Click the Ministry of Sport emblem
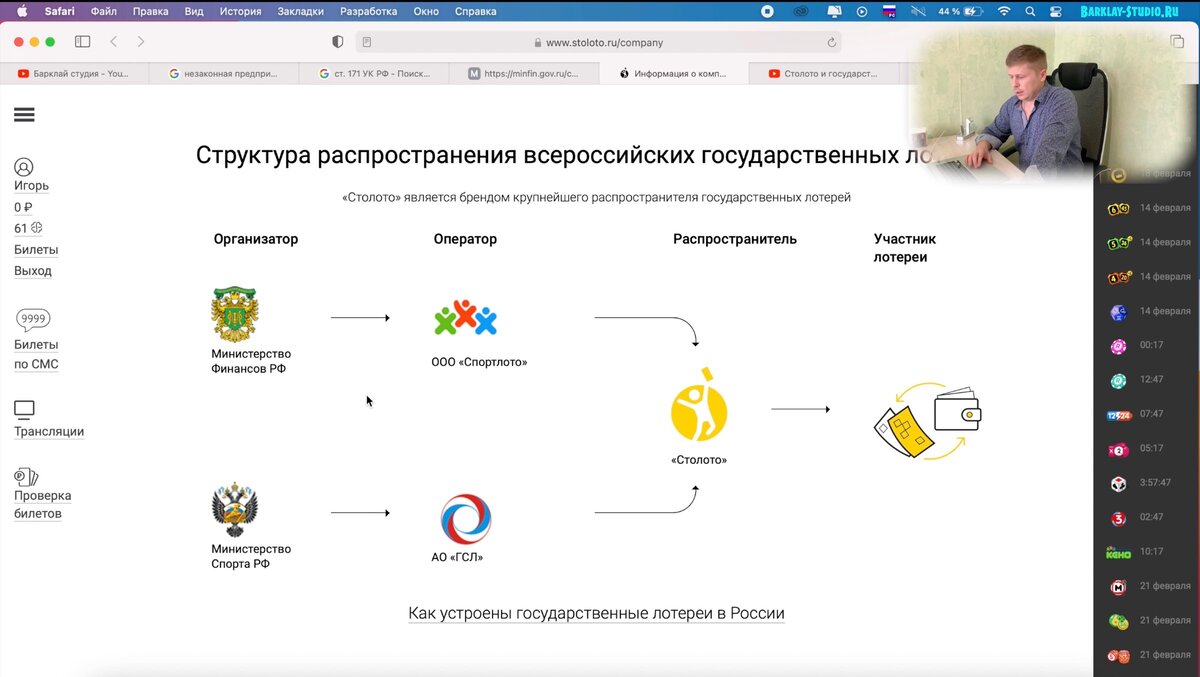 tap(235, 510)
